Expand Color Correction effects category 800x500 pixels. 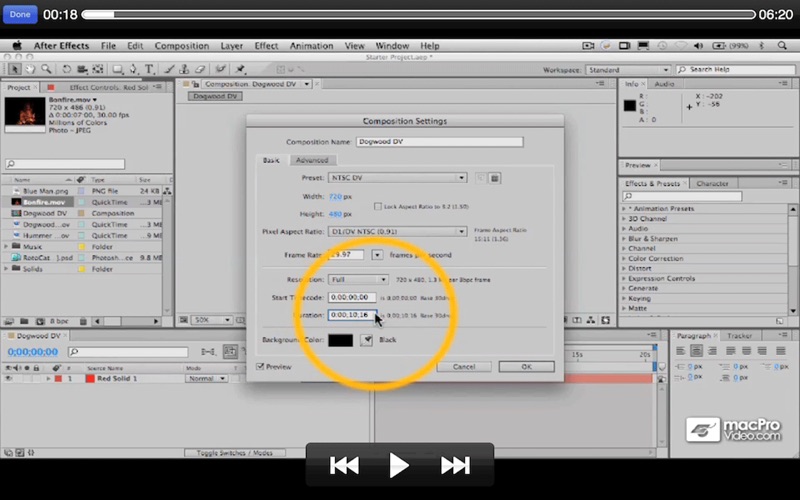(x=624, y=259)
